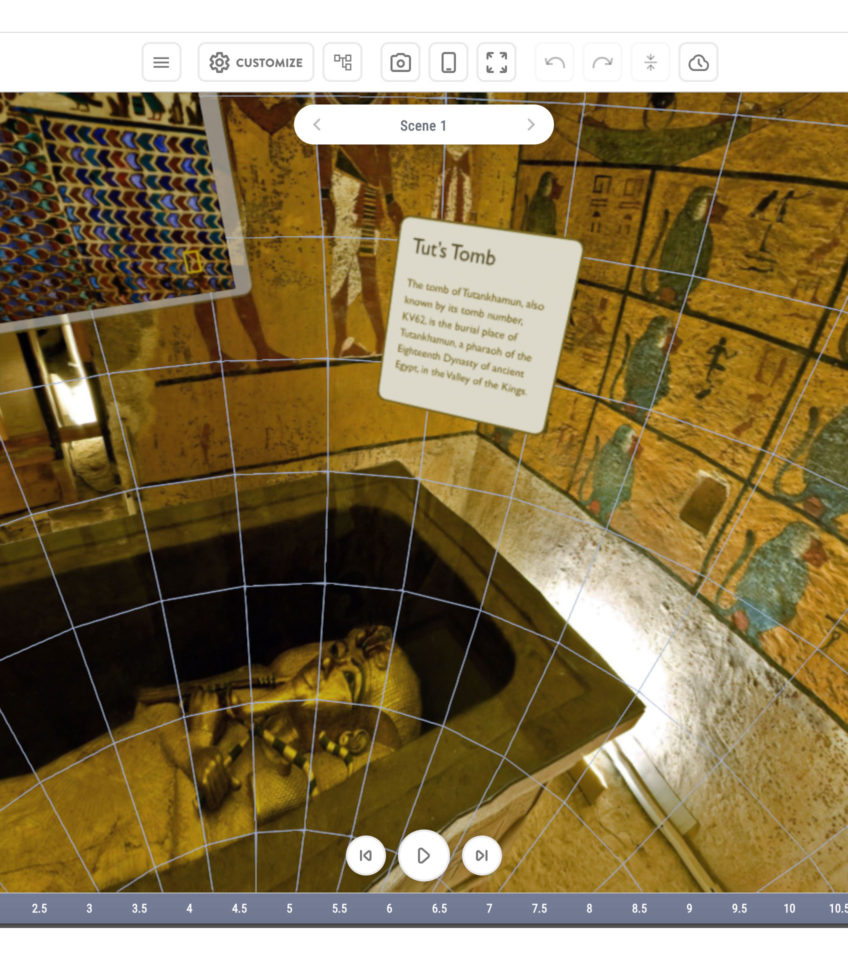The height and width of the screenshot is (960, 848).
Task: Jump to 8 on the timeline
Action: pyautogui.click(x=589, y=909)
